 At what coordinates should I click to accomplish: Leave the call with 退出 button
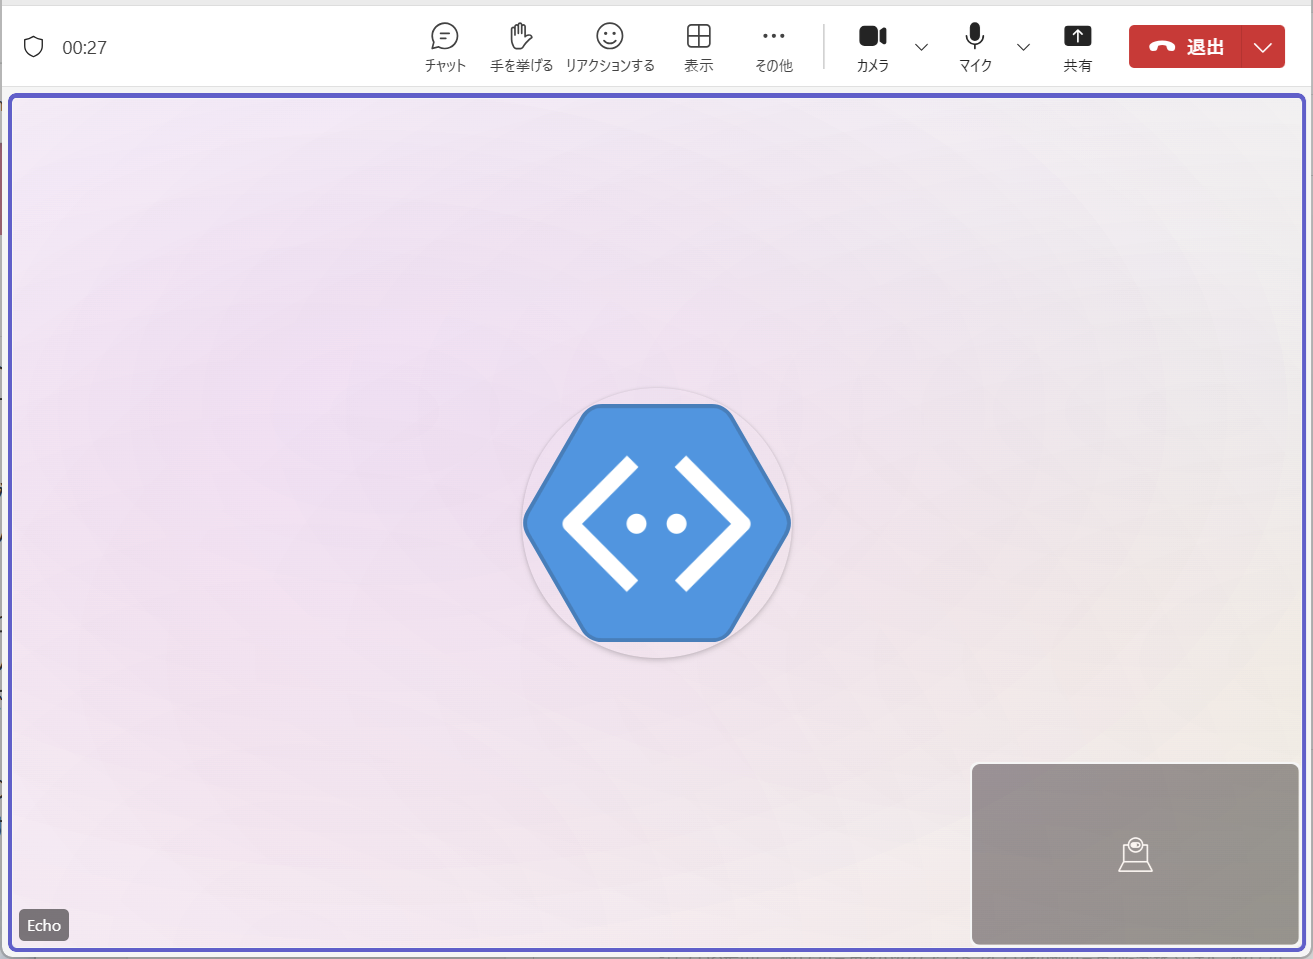pyautogui.click(x=1186, y=47)
